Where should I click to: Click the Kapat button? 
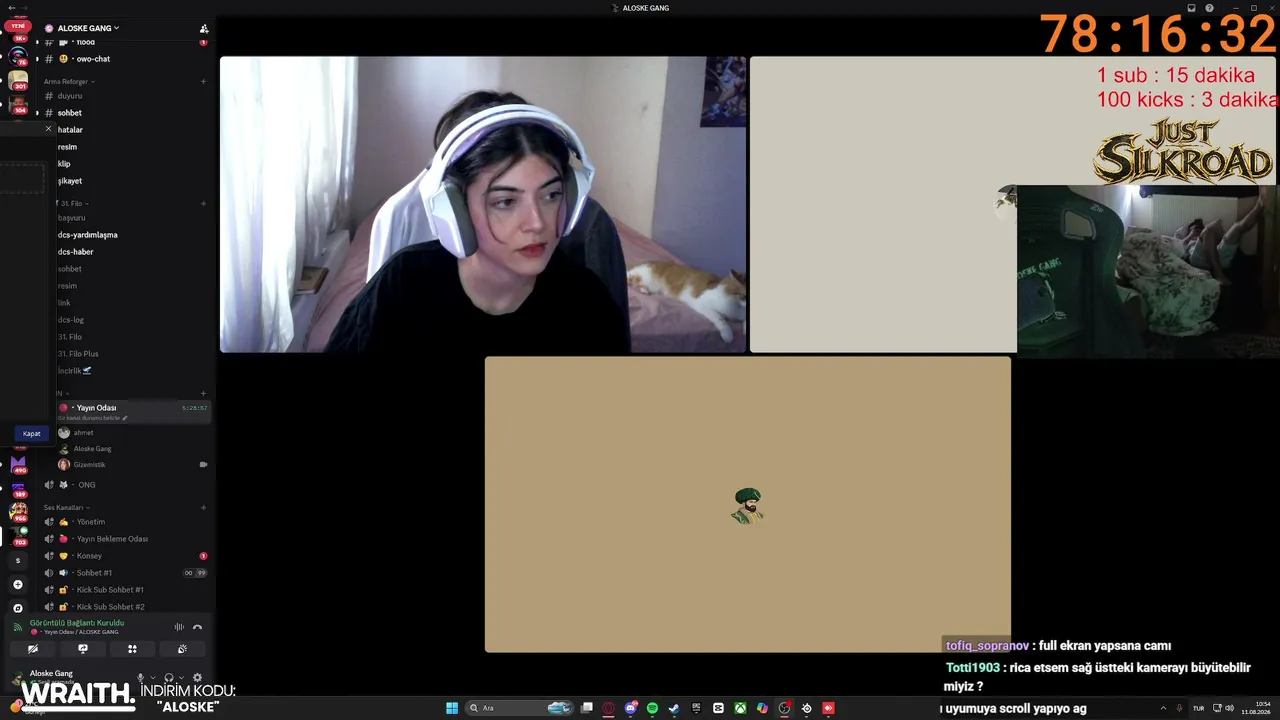[32, 434]
